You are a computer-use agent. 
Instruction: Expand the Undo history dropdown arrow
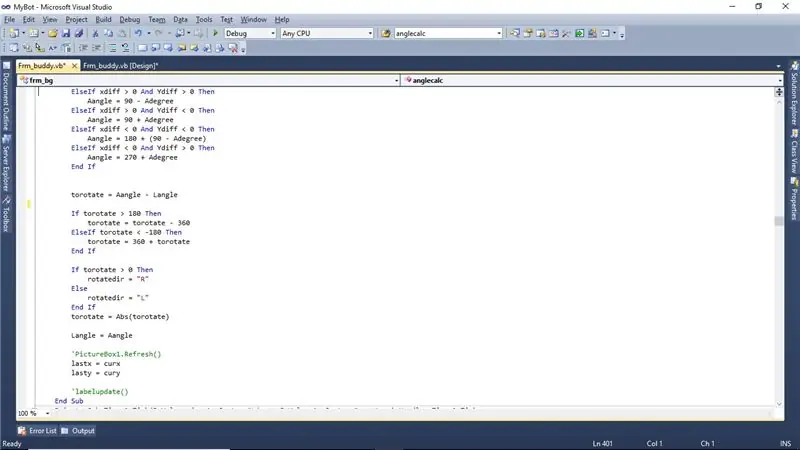click(148, 33)
